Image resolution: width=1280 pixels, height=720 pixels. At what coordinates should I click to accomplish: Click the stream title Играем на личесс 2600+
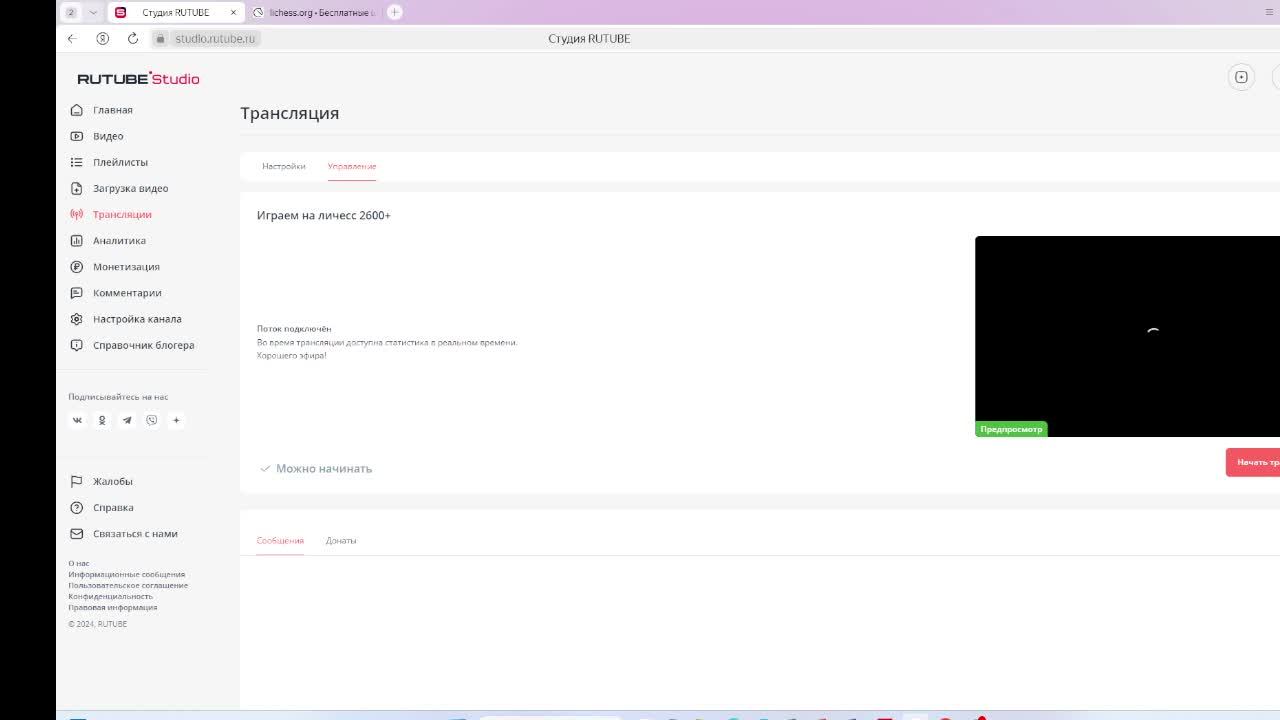[x=324, y=215]
